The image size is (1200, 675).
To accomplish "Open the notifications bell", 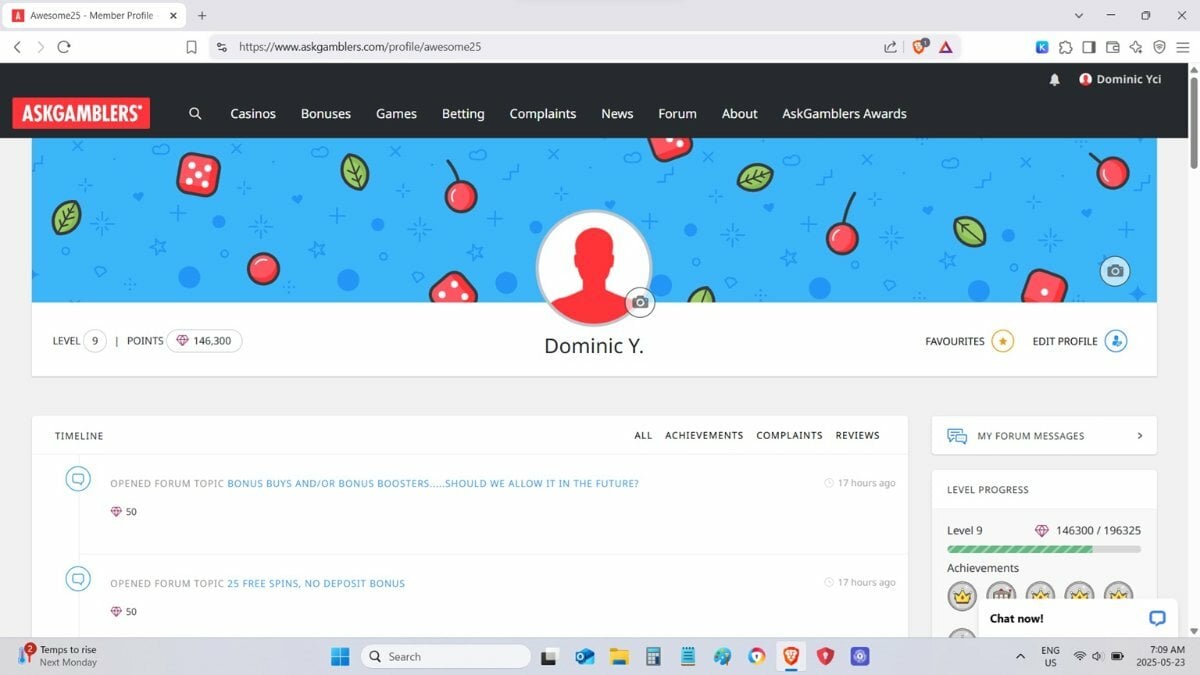I will point(1054,80).
